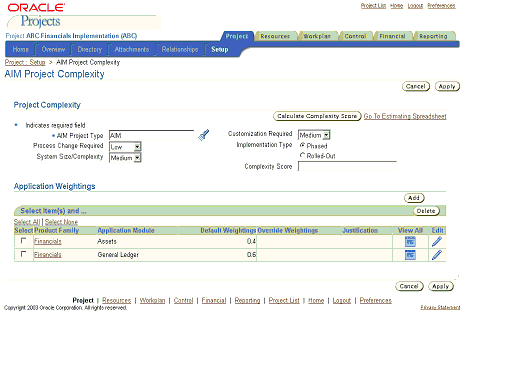Screen dimensions: 512x384
Task: Open the footer Home link
Action: (316, 300)
